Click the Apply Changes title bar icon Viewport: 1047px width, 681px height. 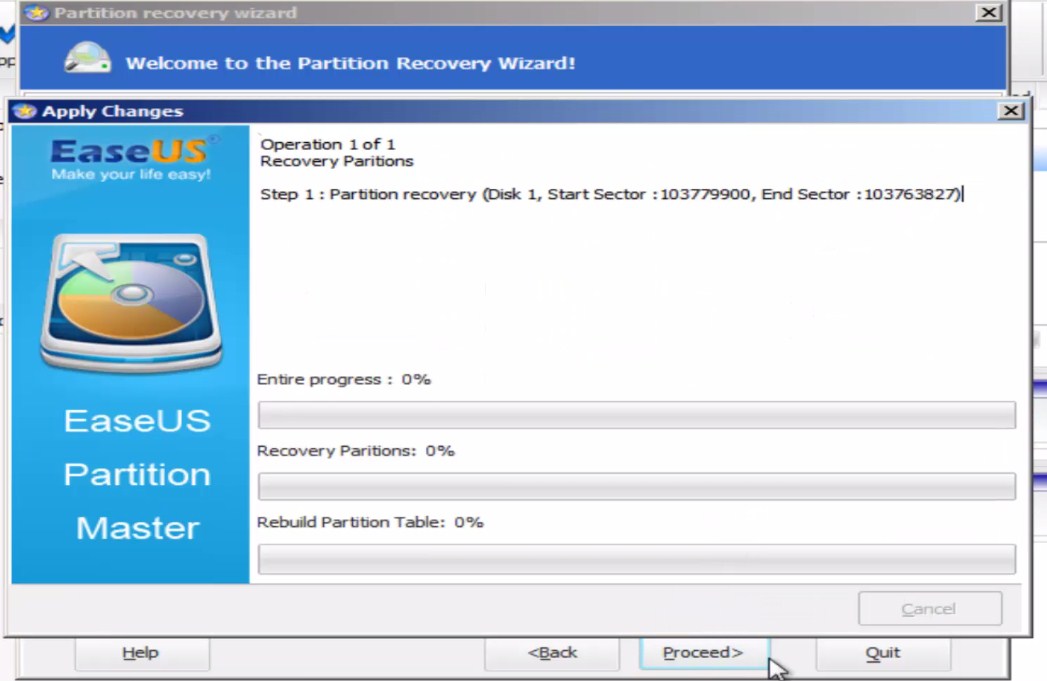coord(25,111)
